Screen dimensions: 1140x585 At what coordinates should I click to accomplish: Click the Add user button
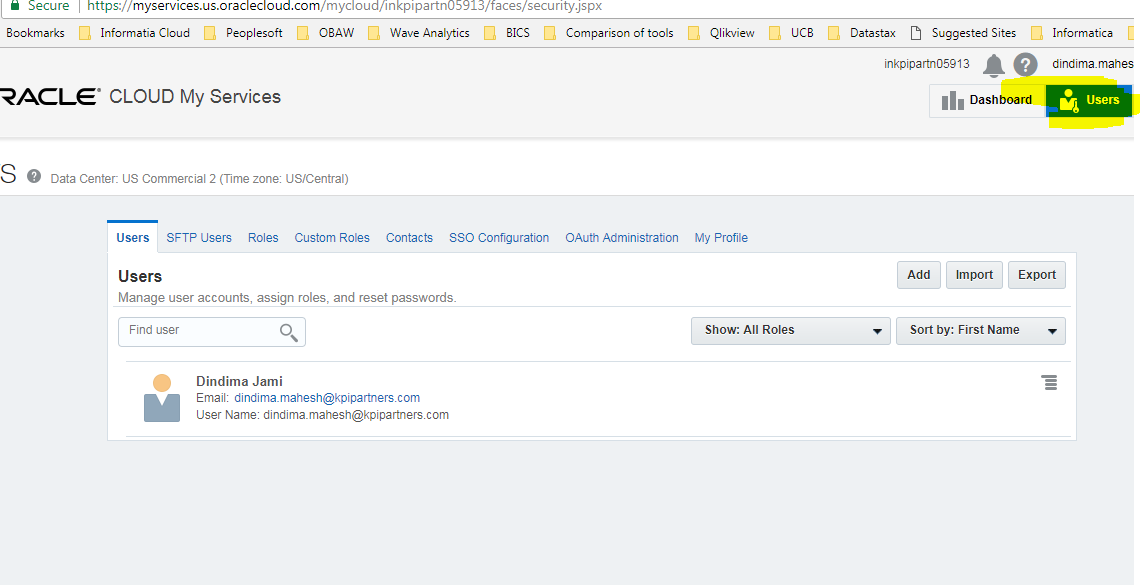pyautogui.click(x=918, y=275)
